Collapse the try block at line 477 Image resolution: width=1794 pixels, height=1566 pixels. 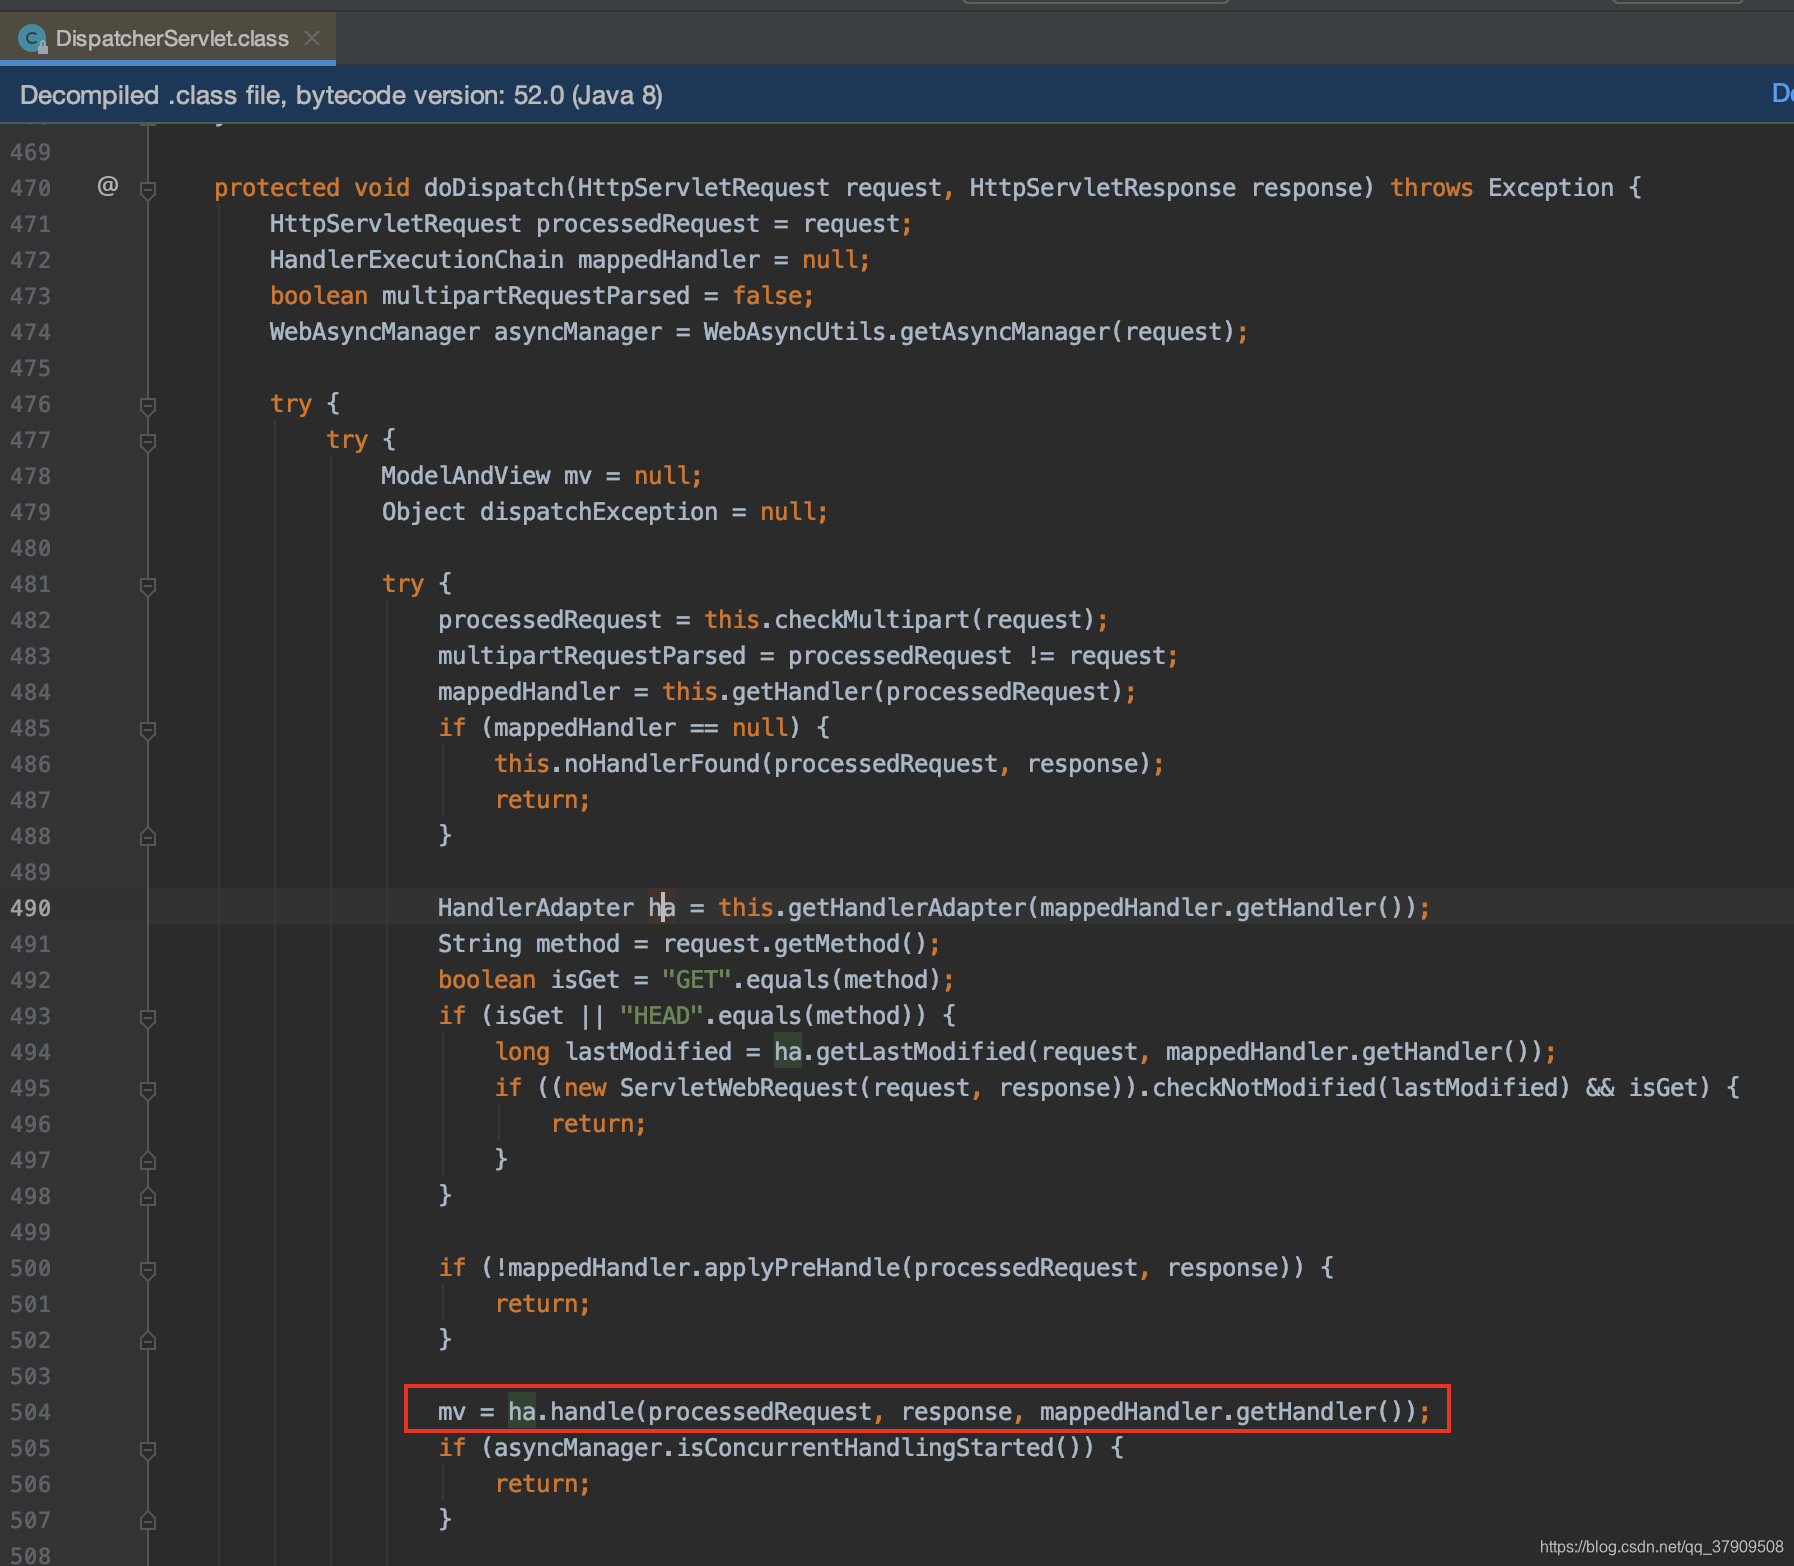(148, 441)
